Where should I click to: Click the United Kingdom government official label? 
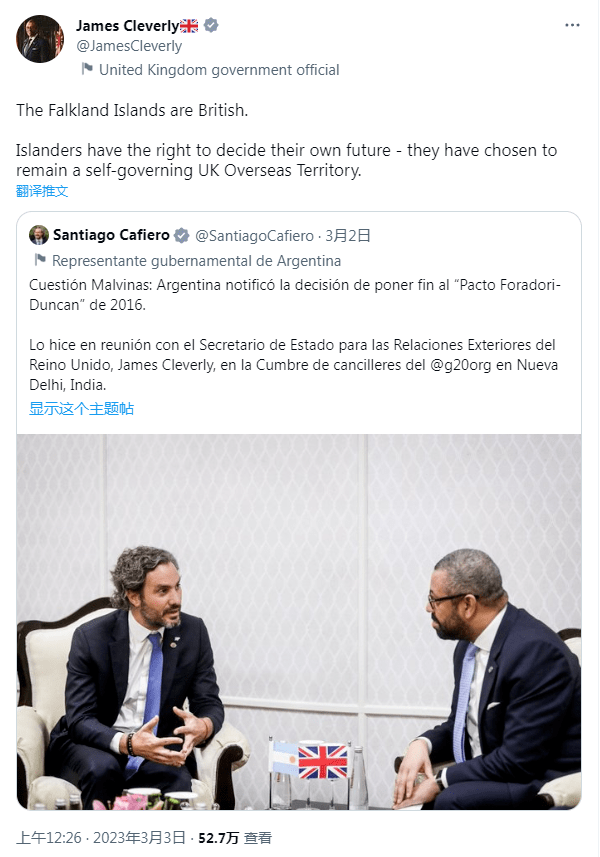click(x=219, y=70)
